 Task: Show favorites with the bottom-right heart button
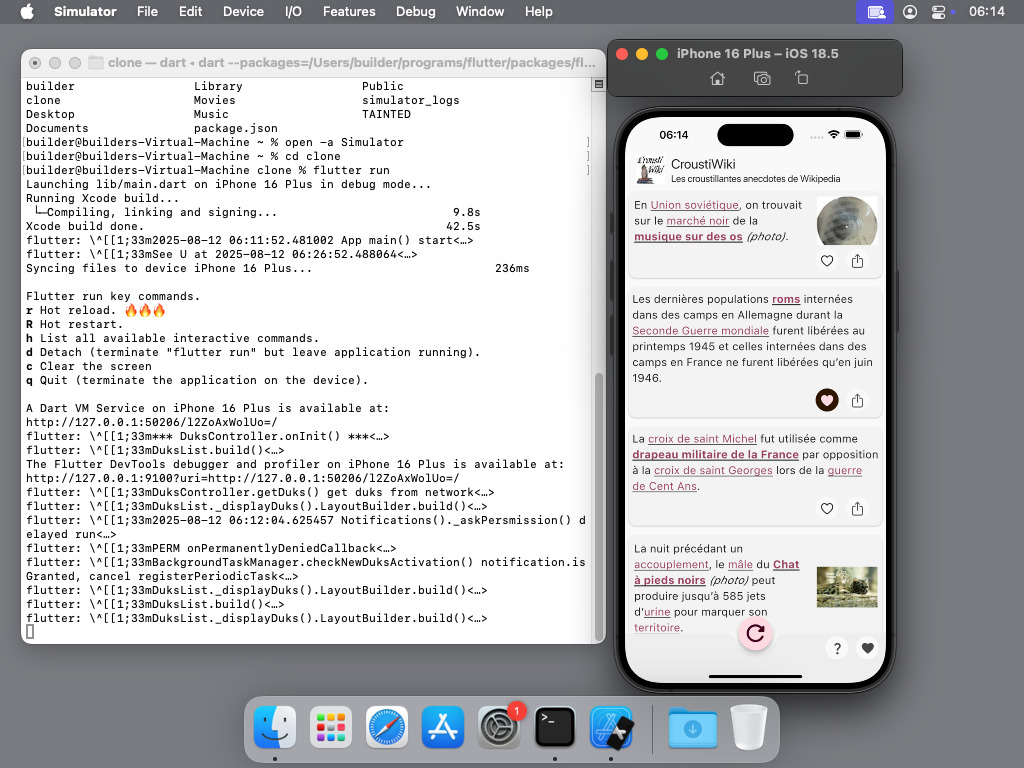pyautogui.click(x=867, y=648)
